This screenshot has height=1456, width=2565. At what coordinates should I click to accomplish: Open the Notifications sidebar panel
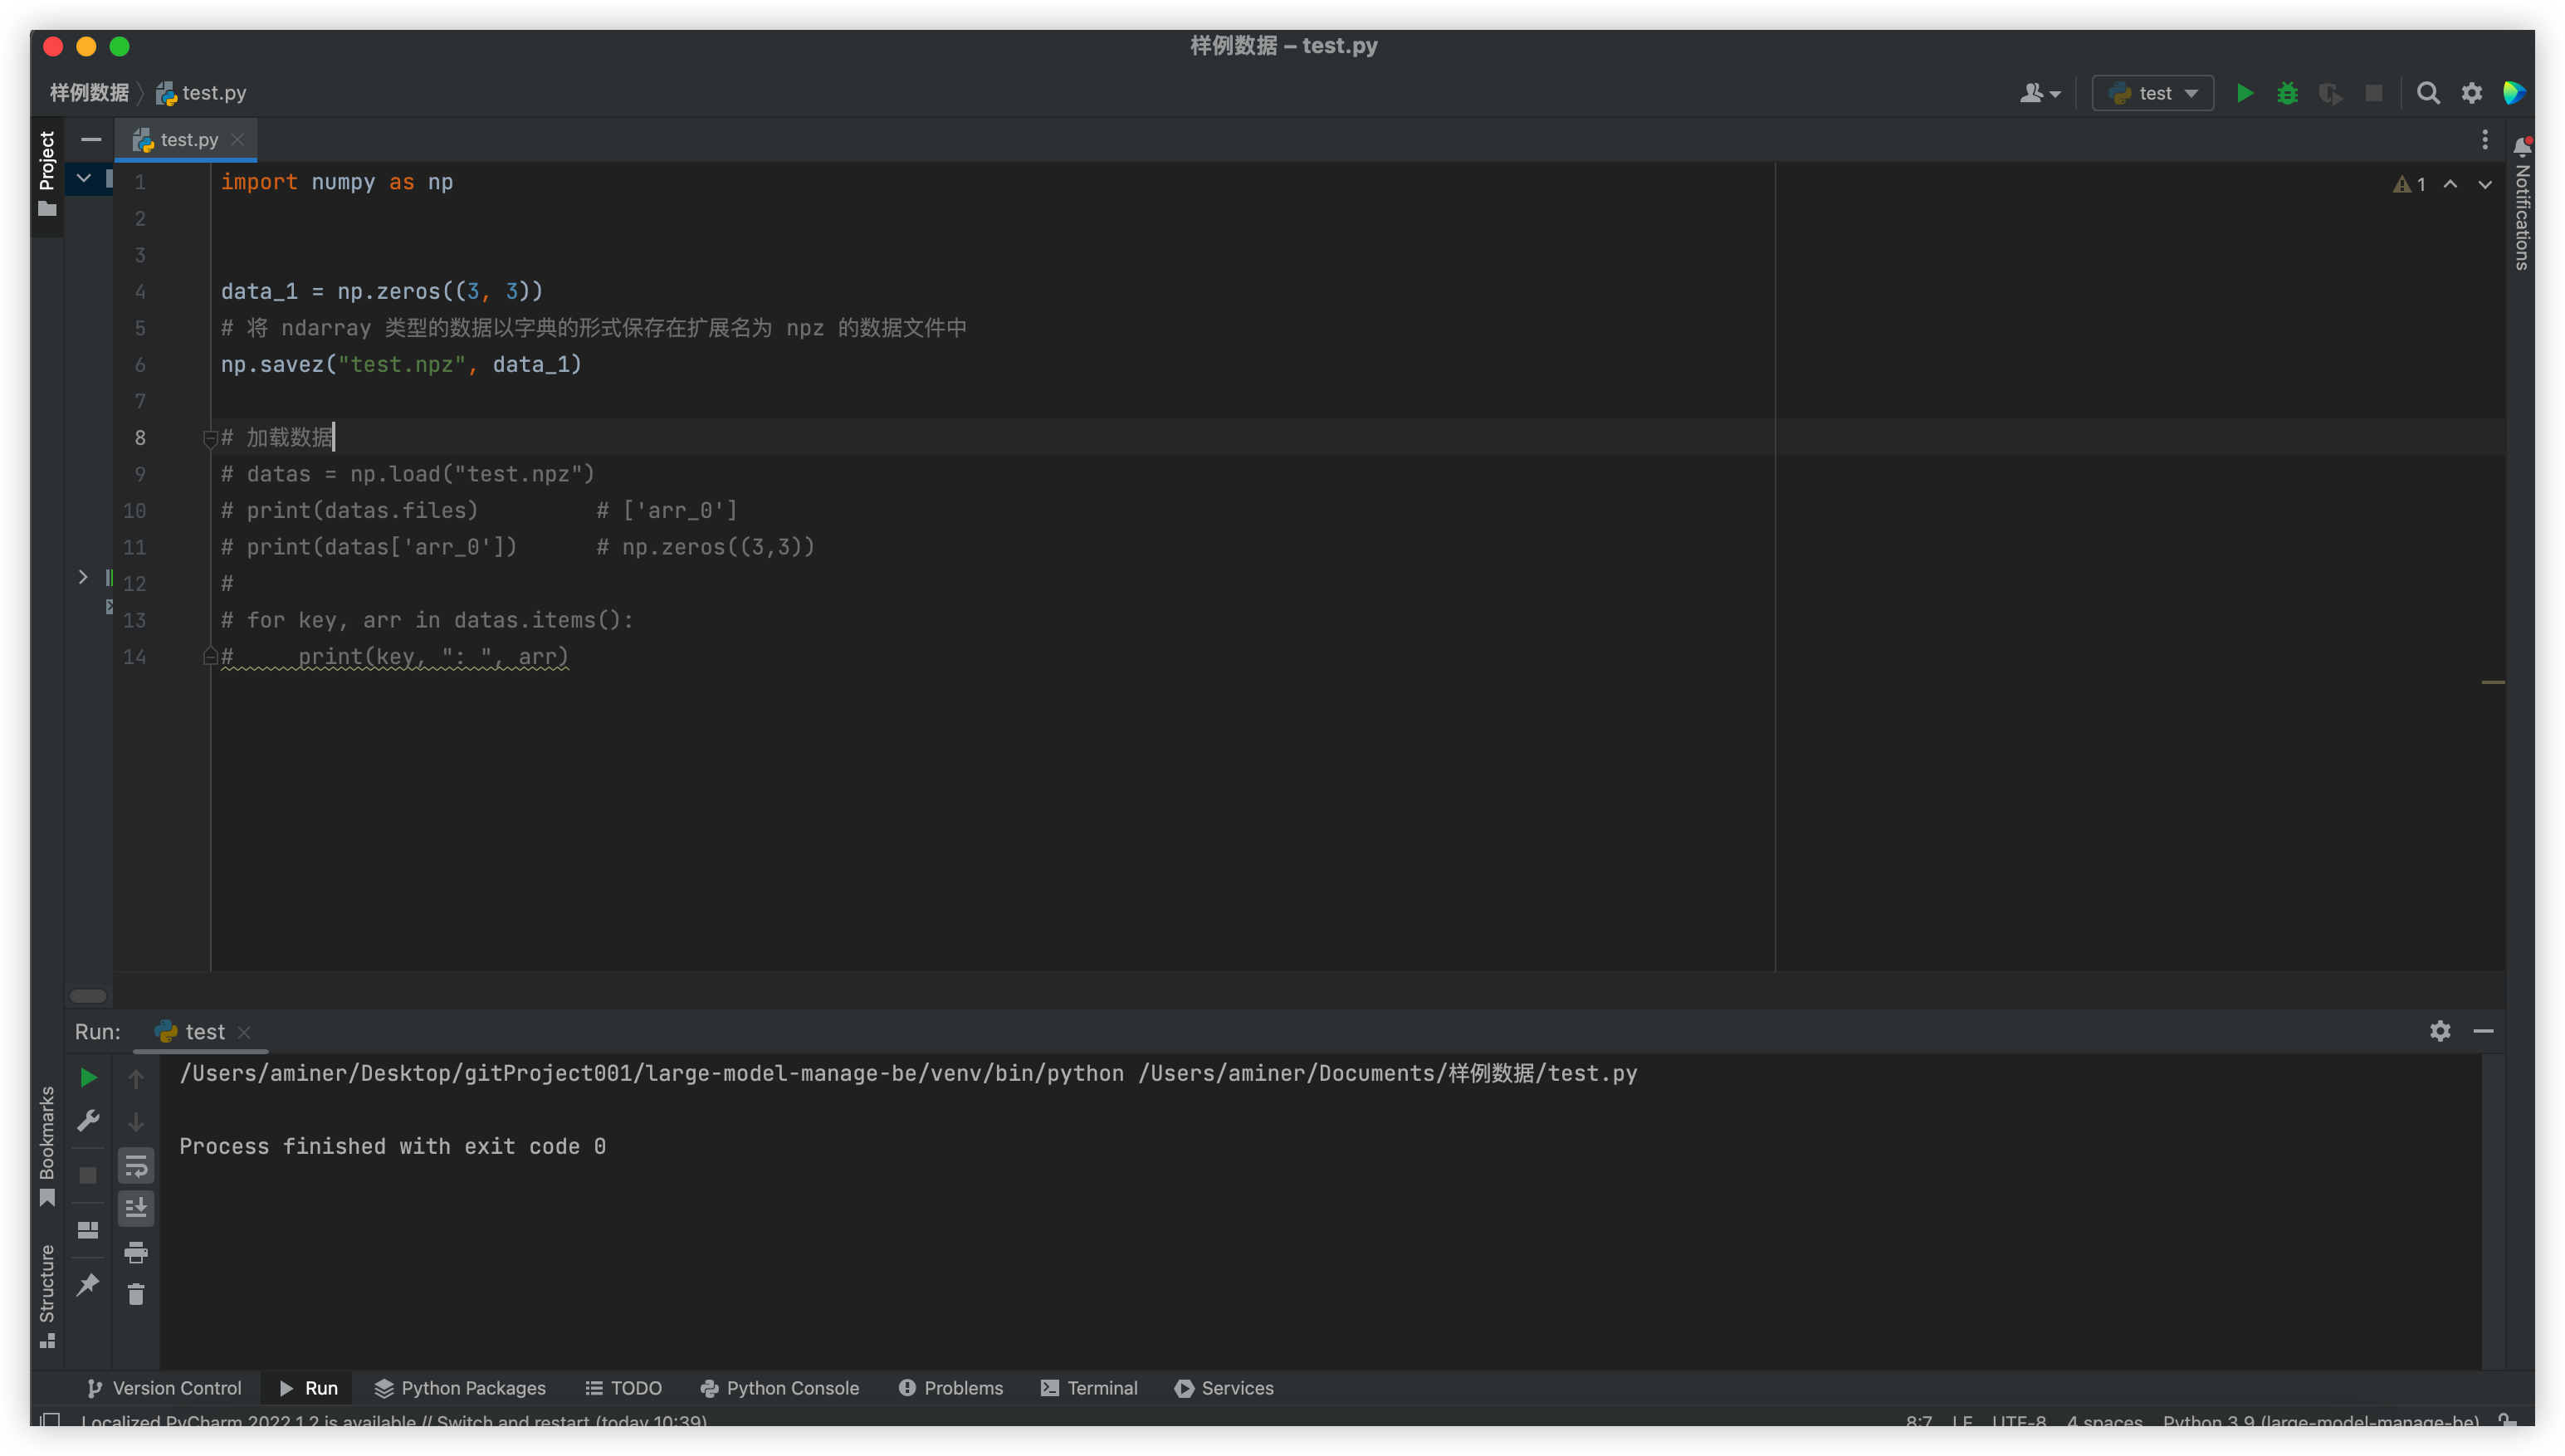(2522, 205)
